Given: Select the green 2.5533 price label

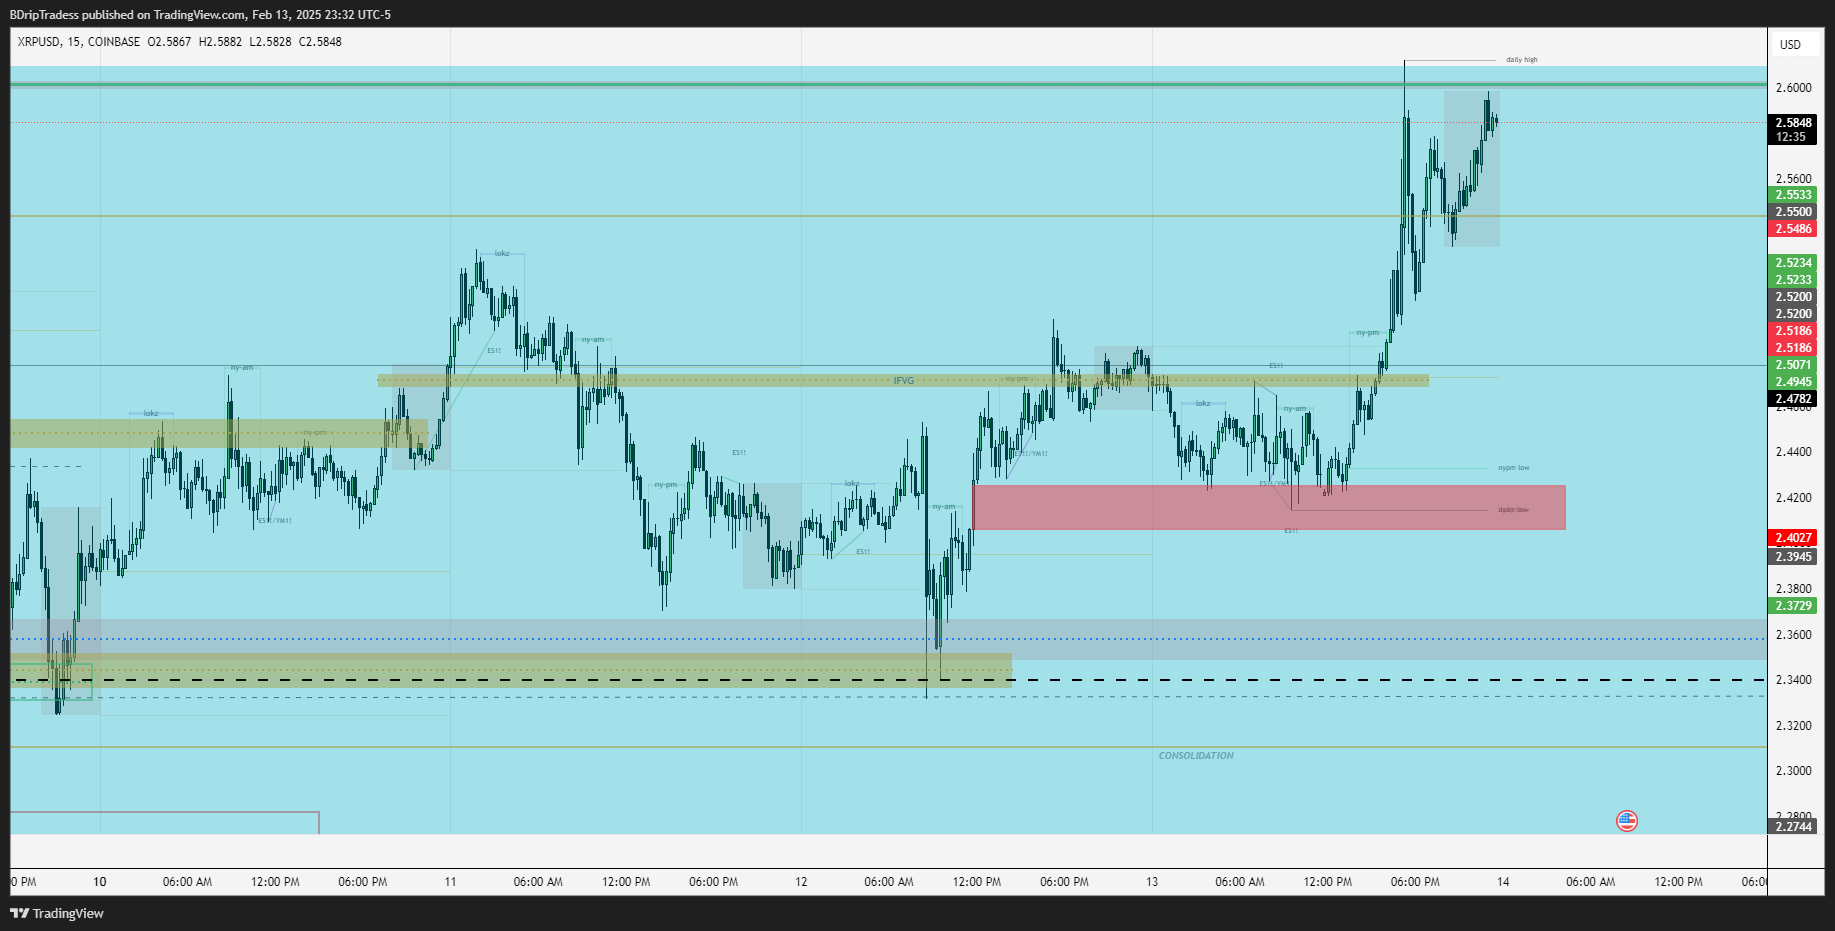Looking at the screenshot, I should coord(1793,195).
